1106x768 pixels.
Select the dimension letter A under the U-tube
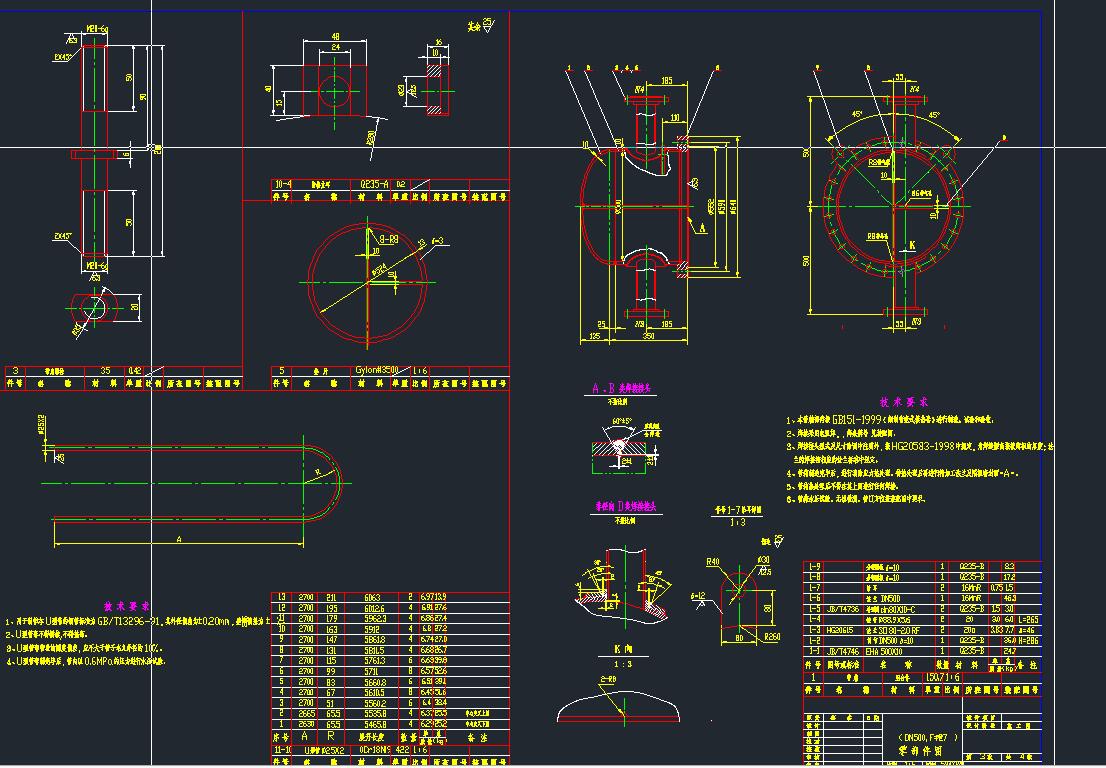click(179, 539)
